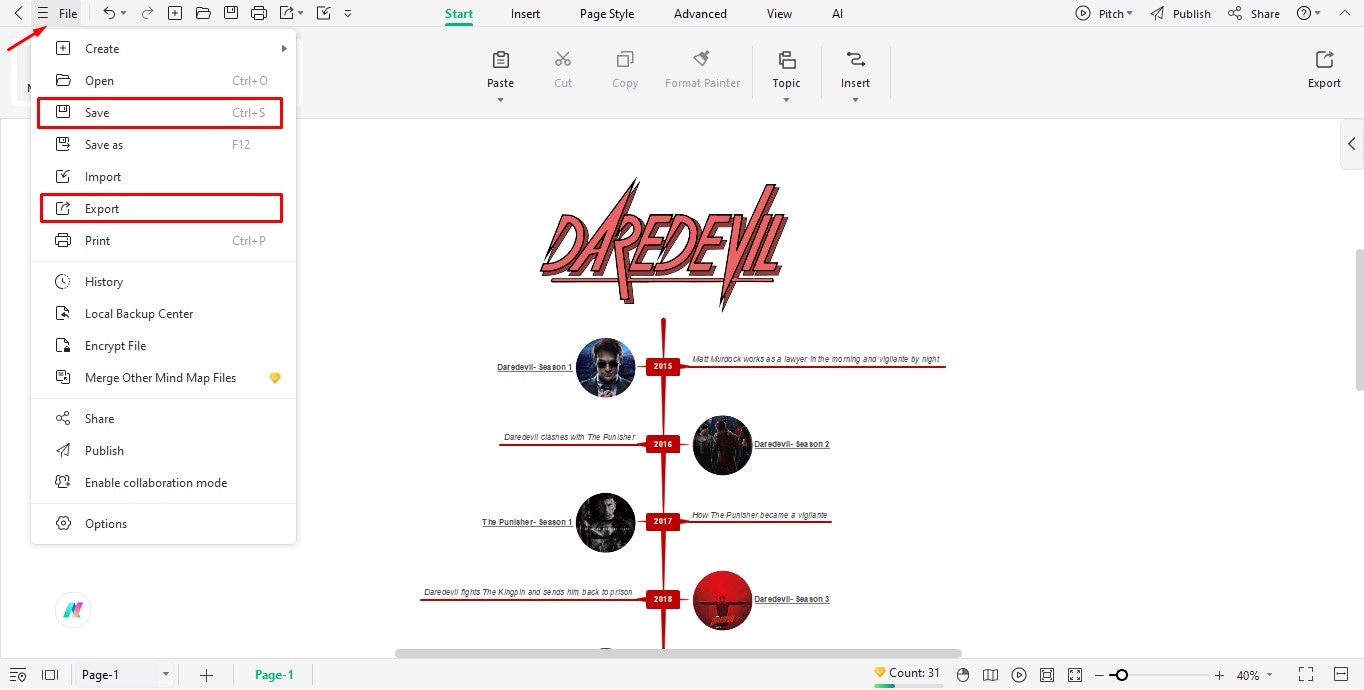Enable collaboration mode from the File menu
Screen dimensions: 1364x690
pos(163,482)
